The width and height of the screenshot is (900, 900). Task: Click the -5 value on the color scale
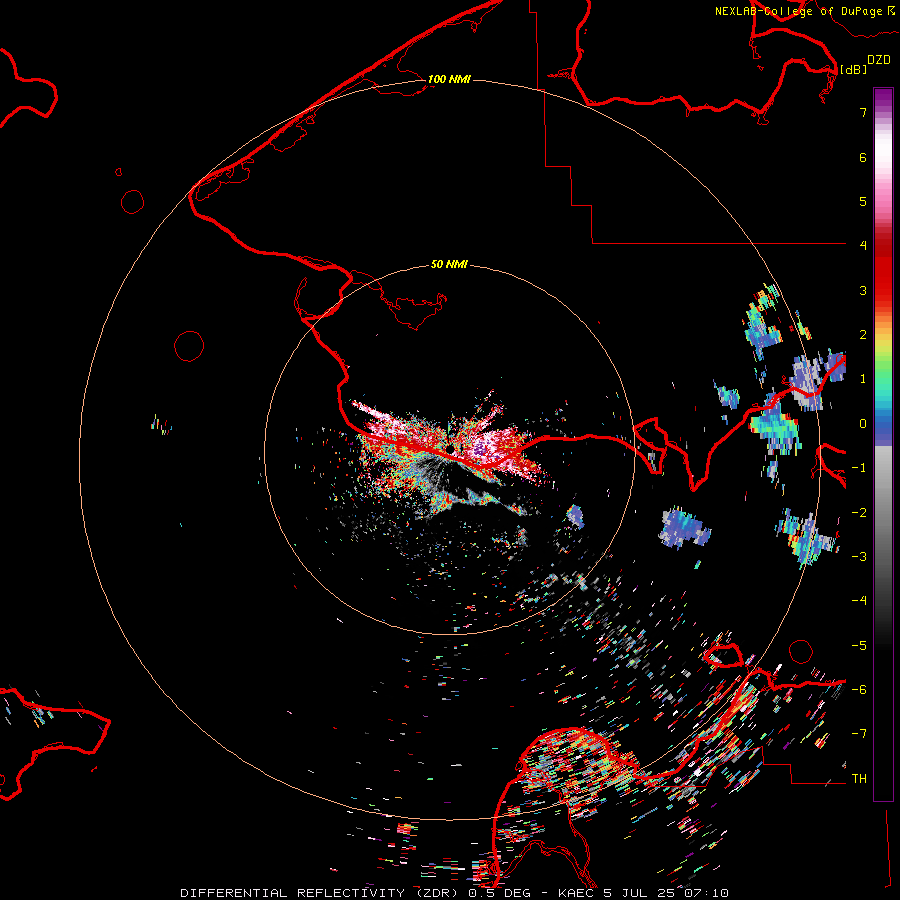click(x=859, y=646)
